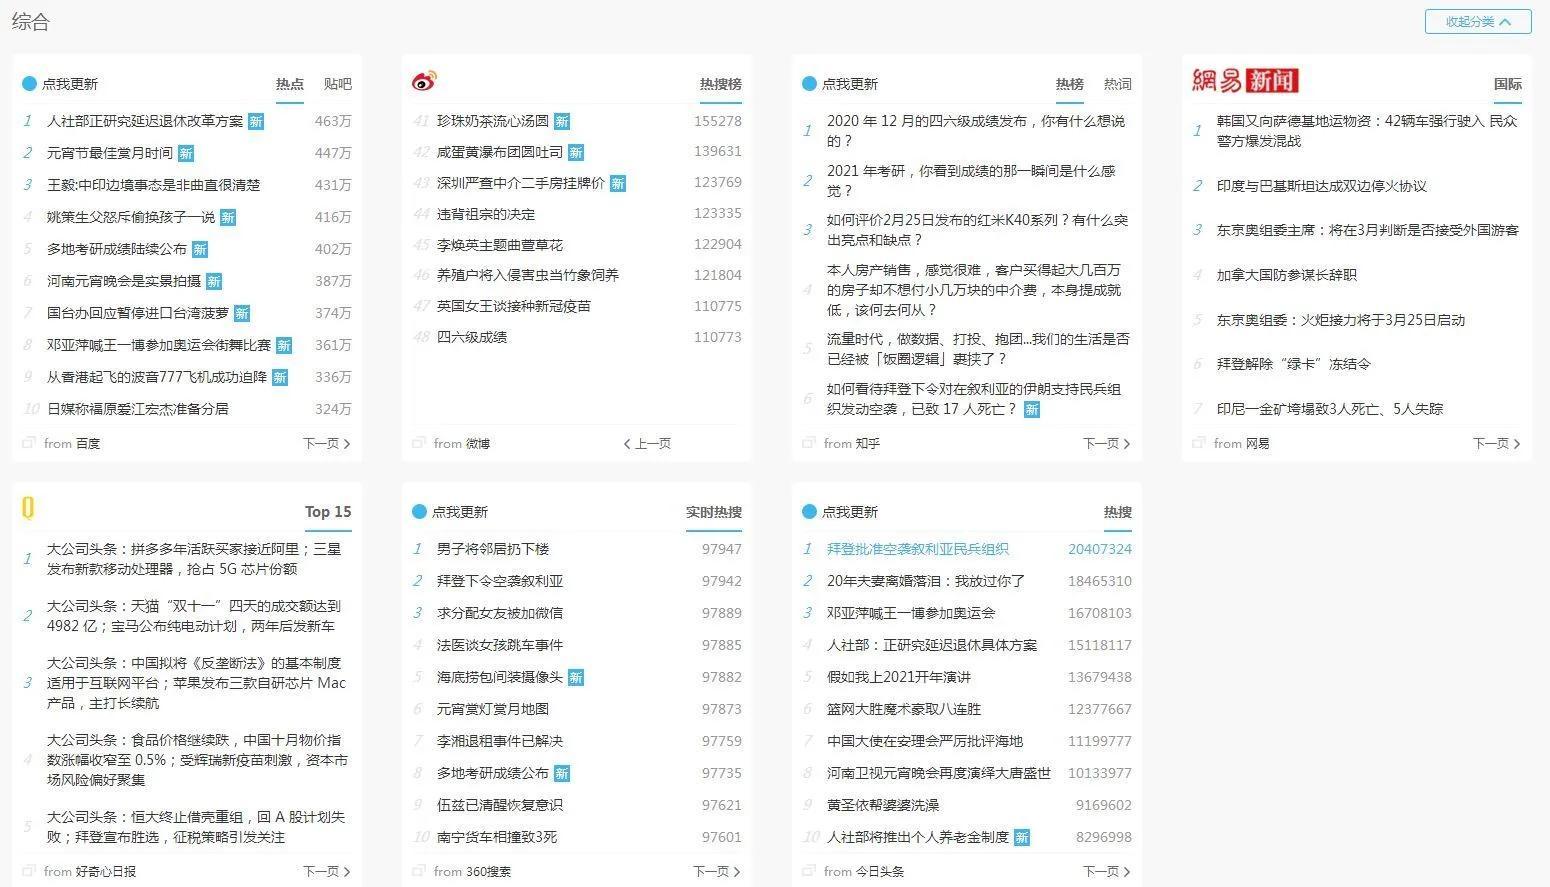Viewport: 1550px width, 887px height.
Task: Click the Weibo logo icon
Action: [425, 81]
